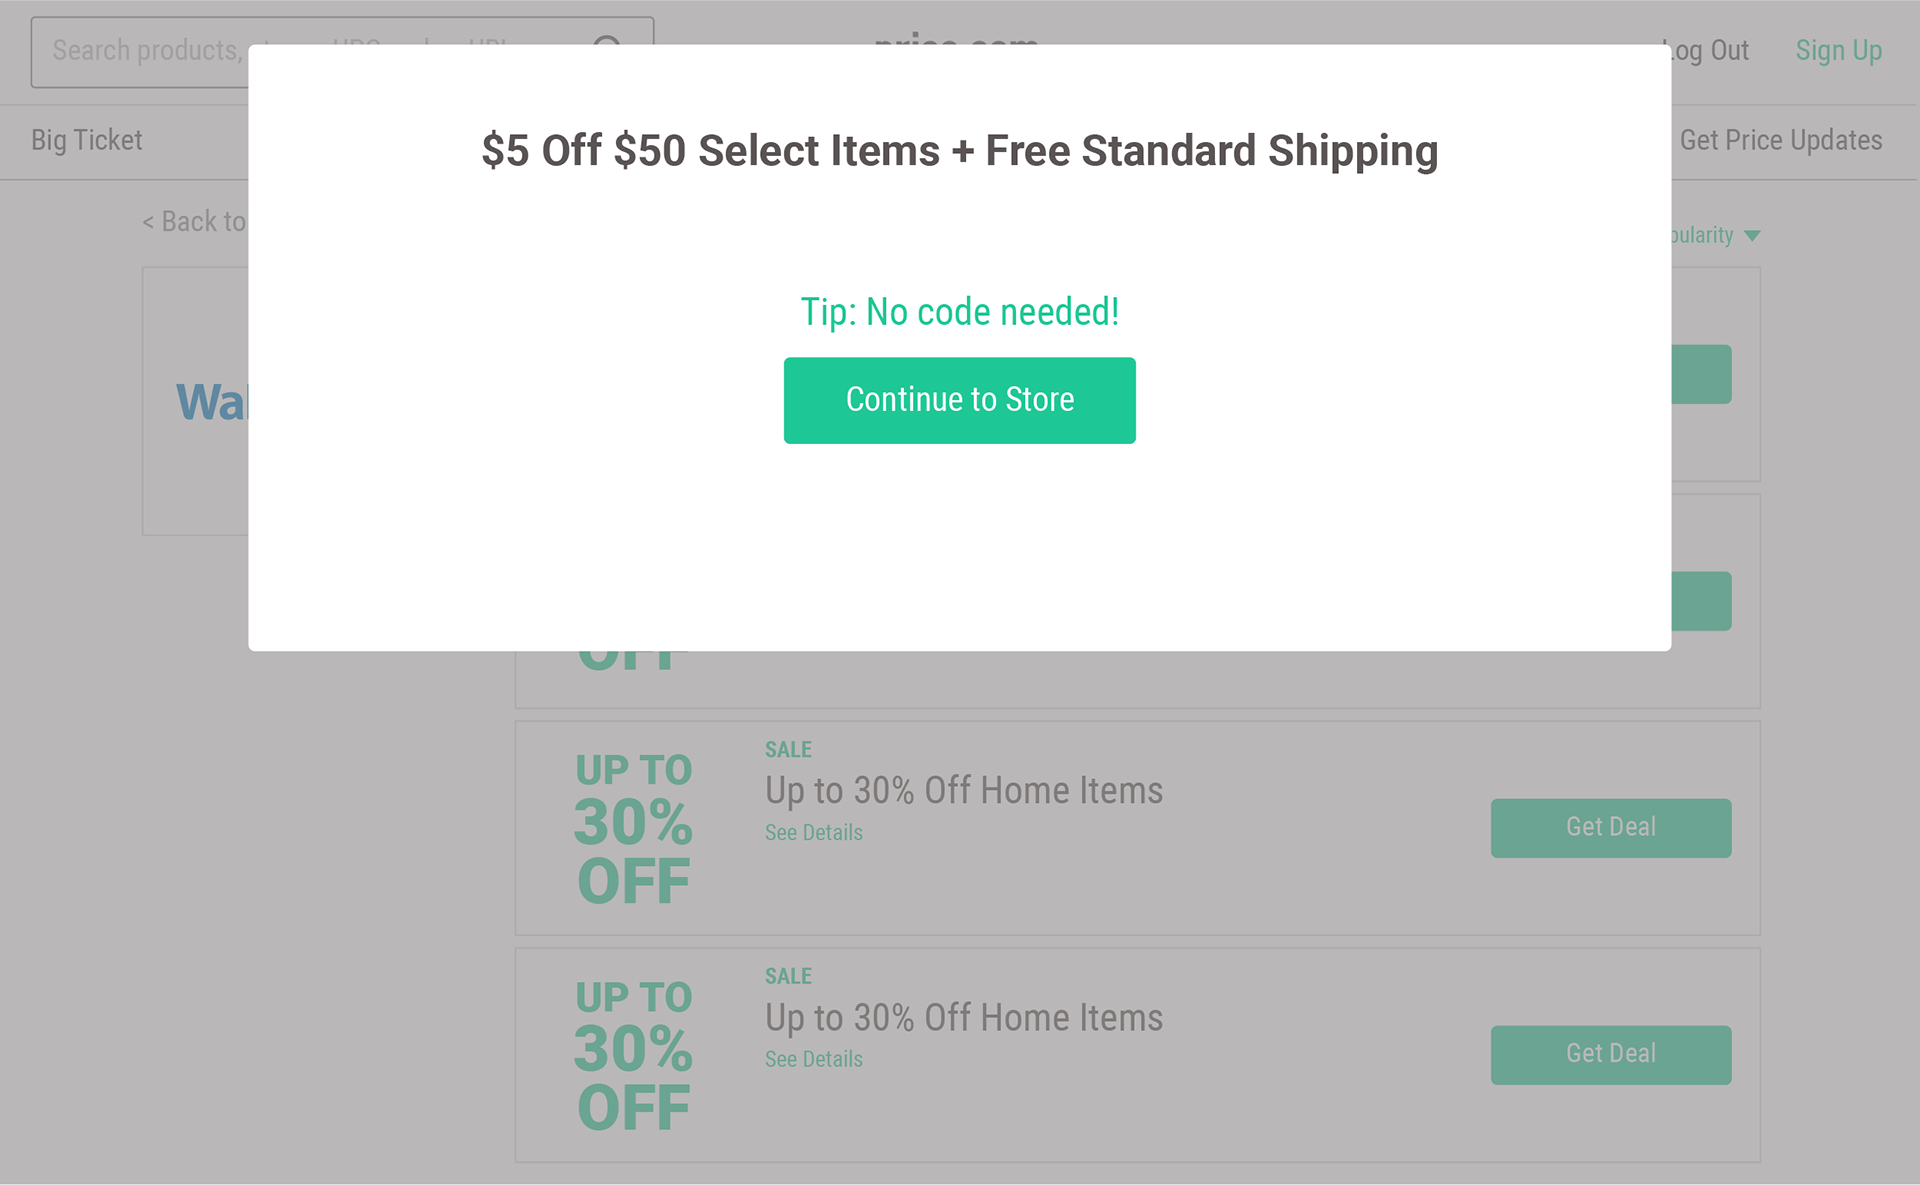Open the Big Ticket menu item

[87, 140]
